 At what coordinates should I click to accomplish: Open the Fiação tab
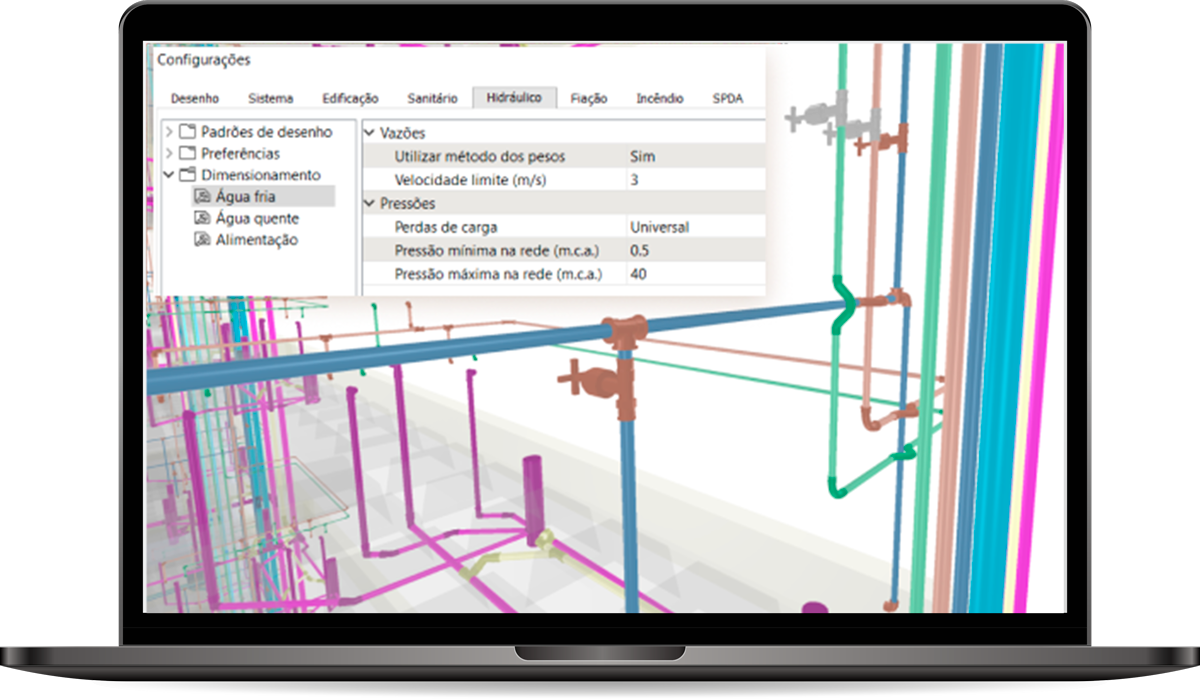click(x=589, y=98)
